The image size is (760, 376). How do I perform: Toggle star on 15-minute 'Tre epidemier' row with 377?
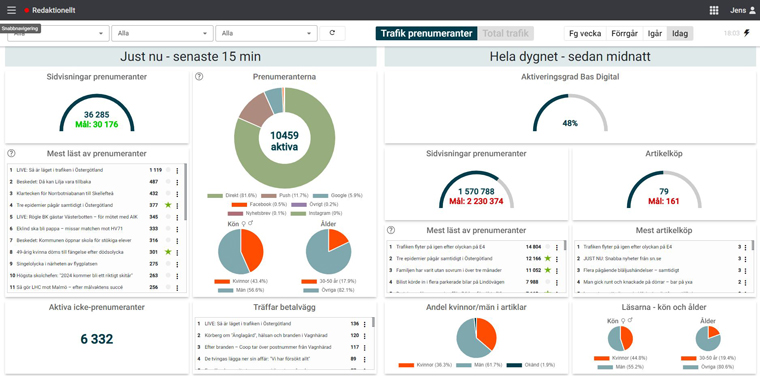168,205
